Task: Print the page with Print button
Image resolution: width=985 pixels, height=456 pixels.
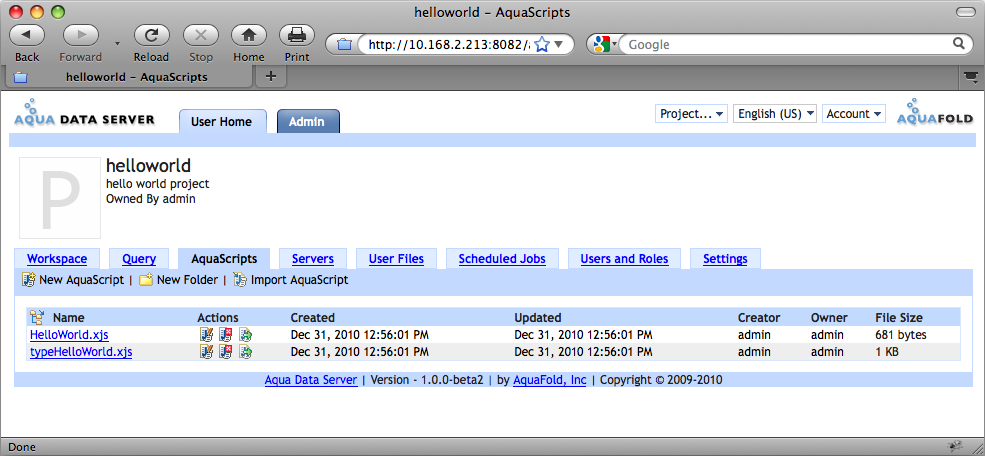Action: (x=297, y=35)
